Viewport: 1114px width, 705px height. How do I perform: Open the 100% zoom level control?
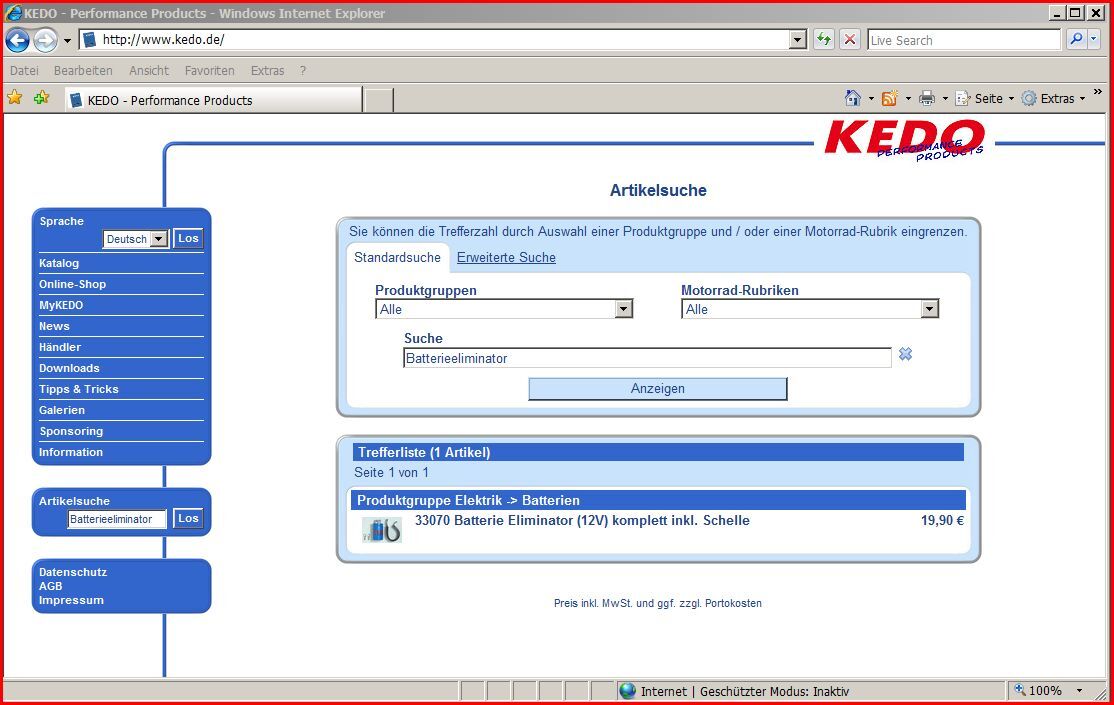pyautogui.click(x=1048, y=690)
